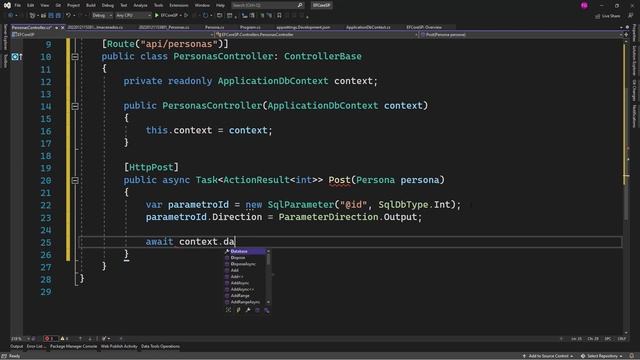The image size is (640, 360).
Task: Click the feedback icon beside Live Share
Action: (x=631, y=16)
